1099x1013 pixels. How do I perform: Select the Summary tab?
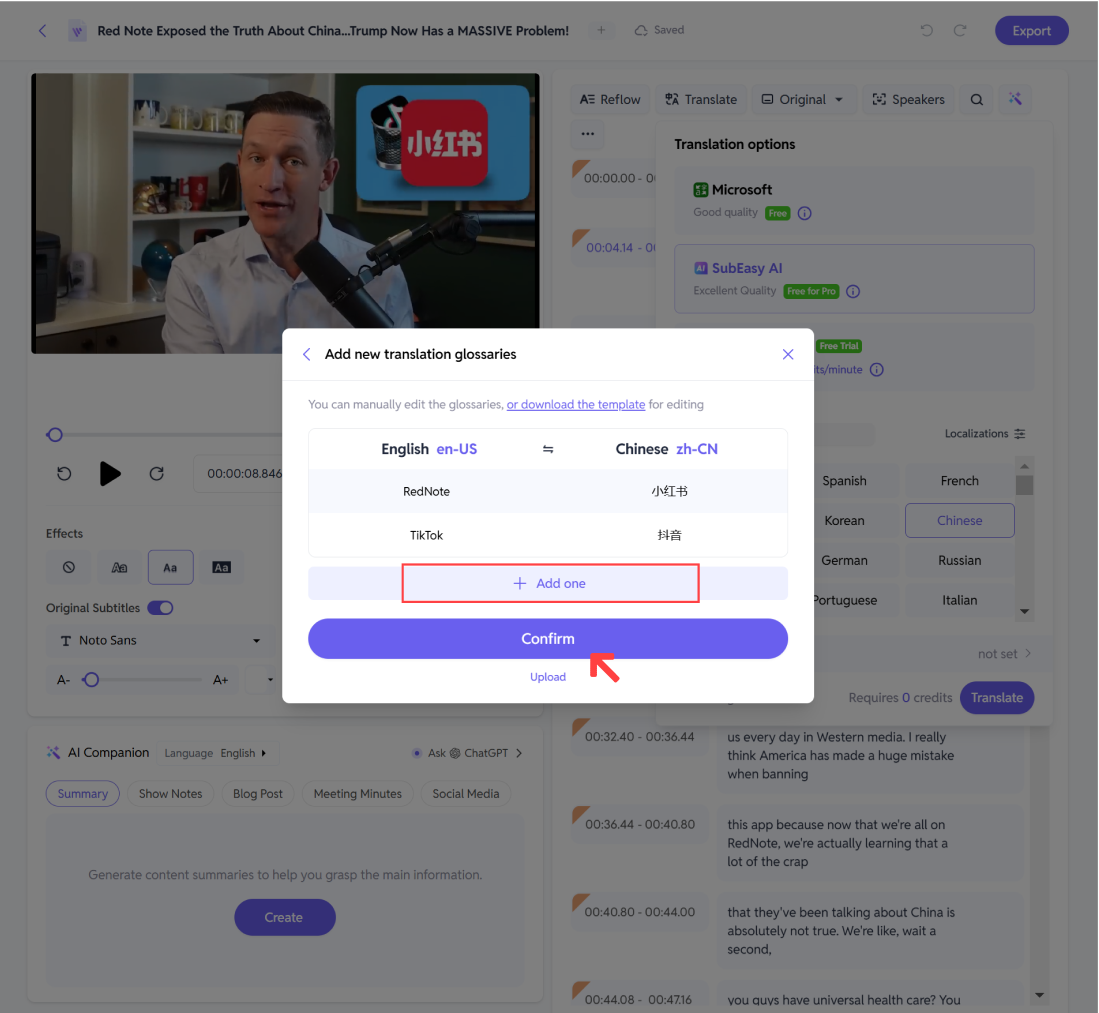coord(83,794)
